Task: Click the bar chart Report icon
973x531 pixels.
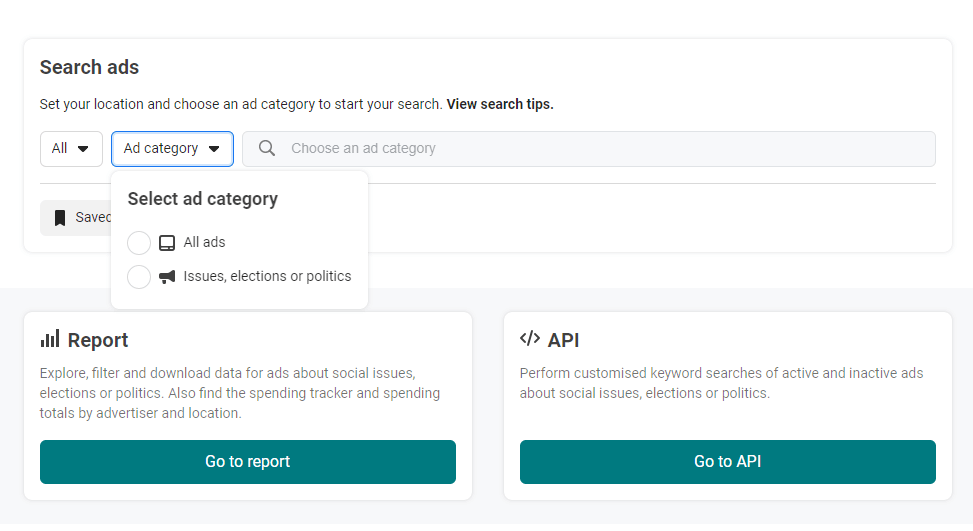Action: [50, 339]
